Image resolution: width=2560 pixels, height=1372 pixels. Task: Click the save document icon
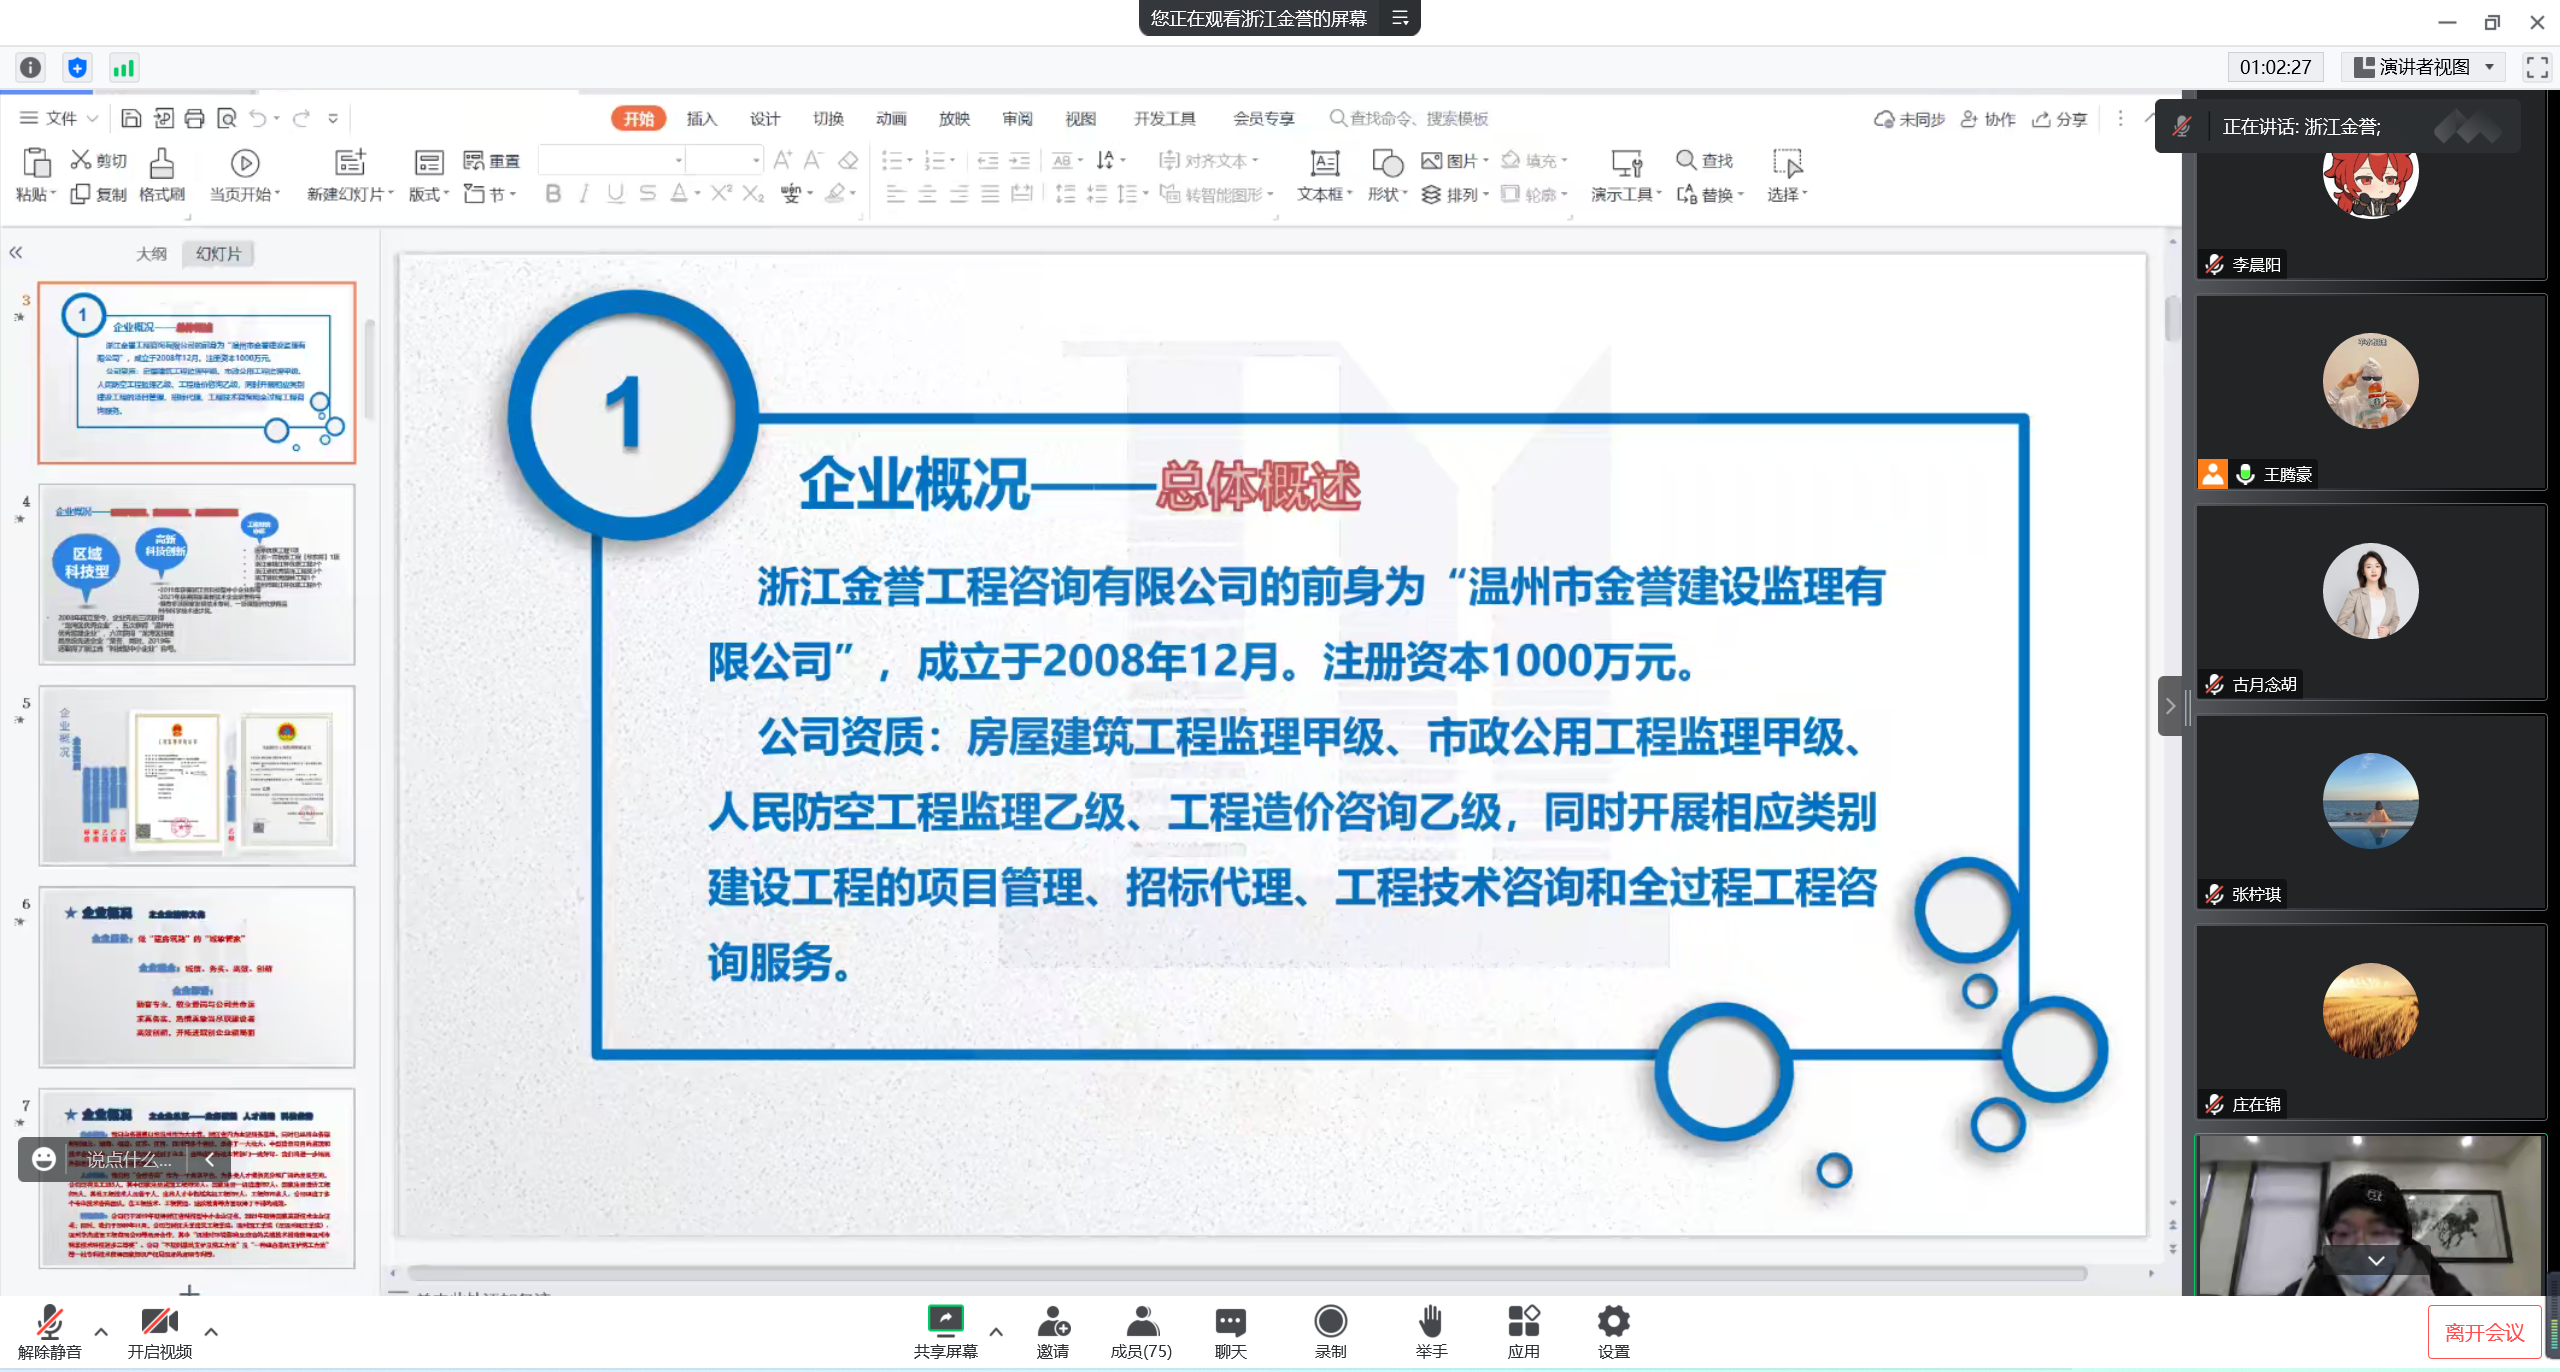131,118
